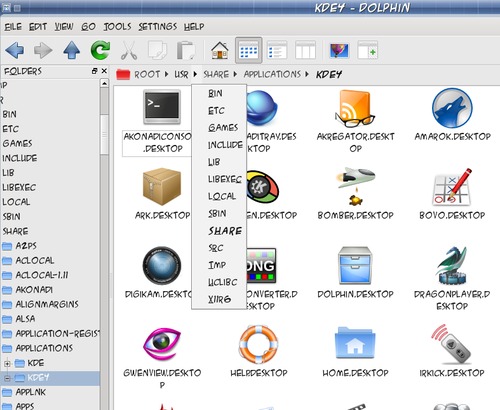This screenshot has width=500, height=410.
Task: Select Sbin in the Folders panel
Action: [x=11, y=216]
